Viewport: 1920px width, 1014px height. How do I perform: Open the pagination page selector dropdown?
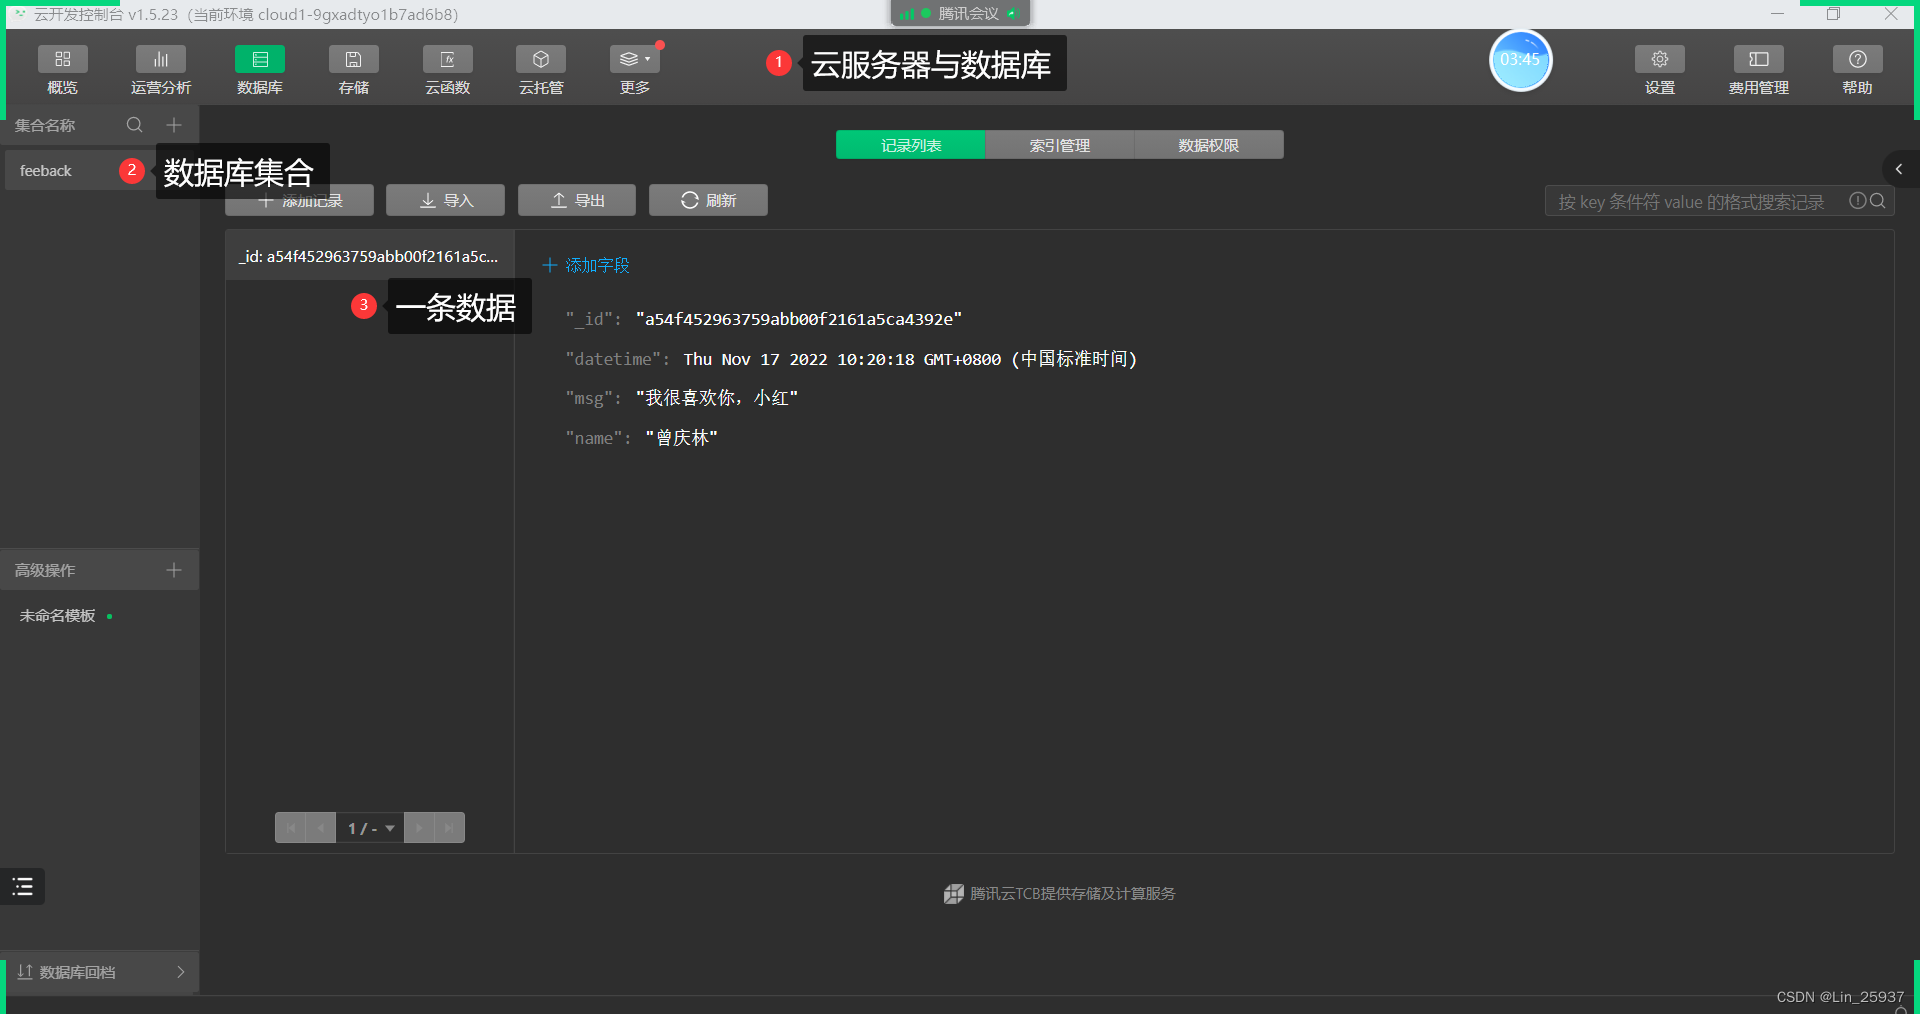click(x=369, y=828)
